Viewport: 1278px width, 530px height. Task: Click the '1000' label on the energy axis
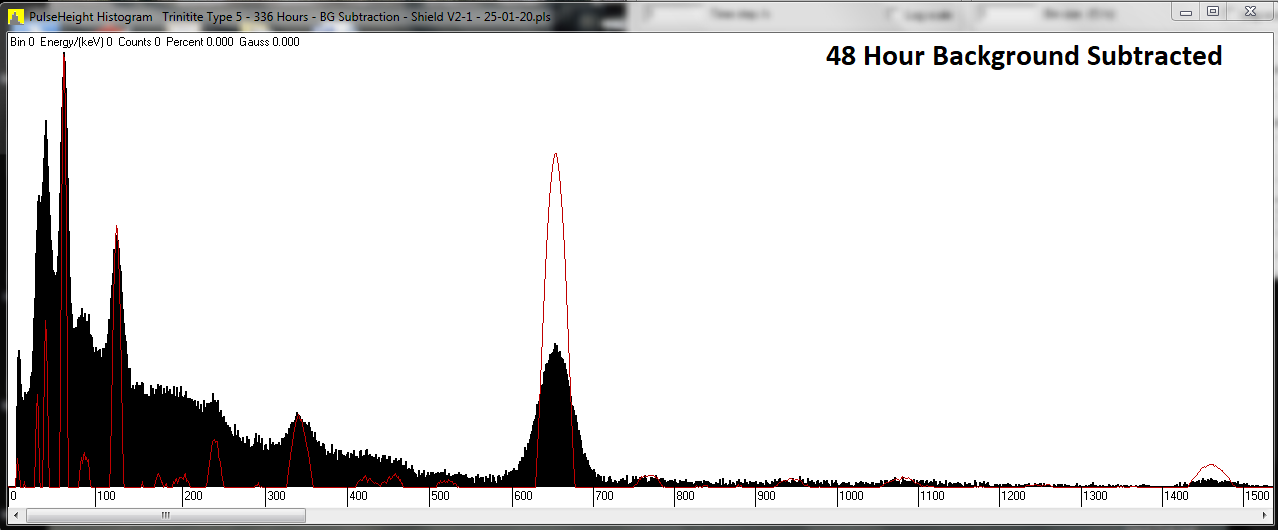tap(851, 496)
